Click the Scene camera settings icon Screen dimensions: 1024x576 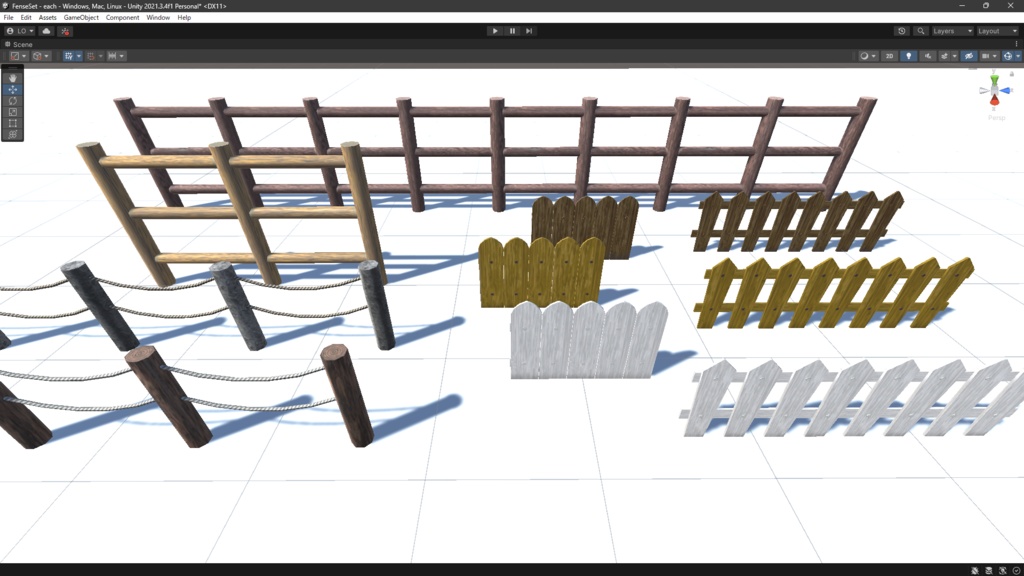tap(985, 56)
